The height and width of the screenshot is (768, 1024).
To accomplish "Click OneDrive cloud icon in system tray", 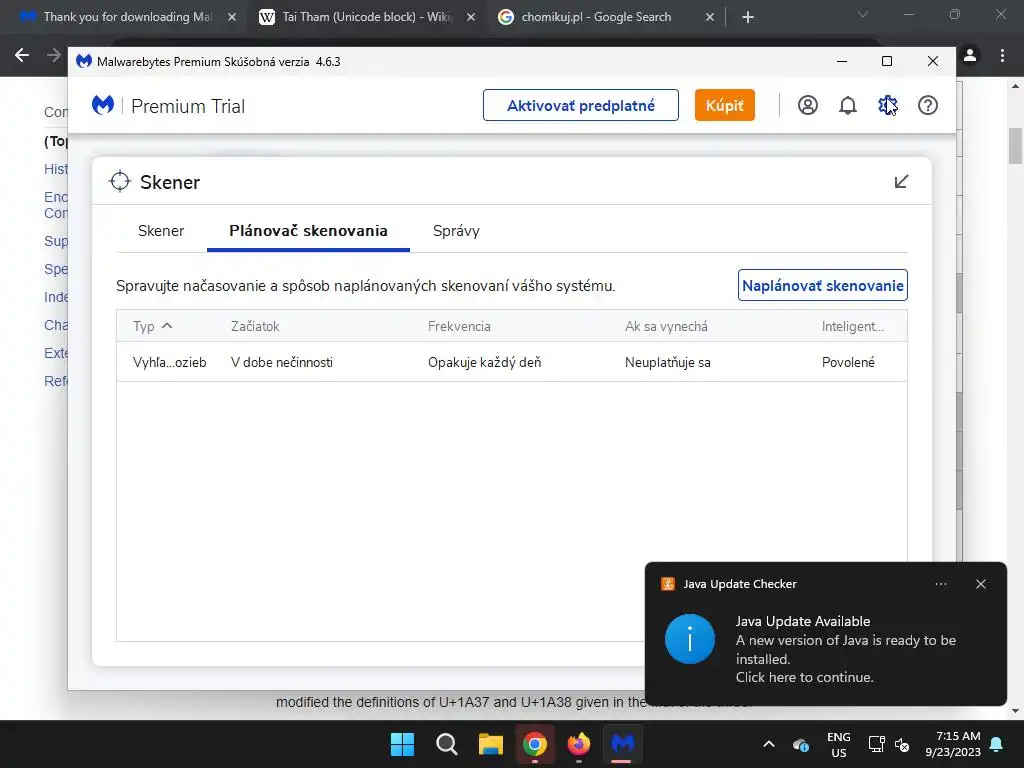I will pos(801,744).
